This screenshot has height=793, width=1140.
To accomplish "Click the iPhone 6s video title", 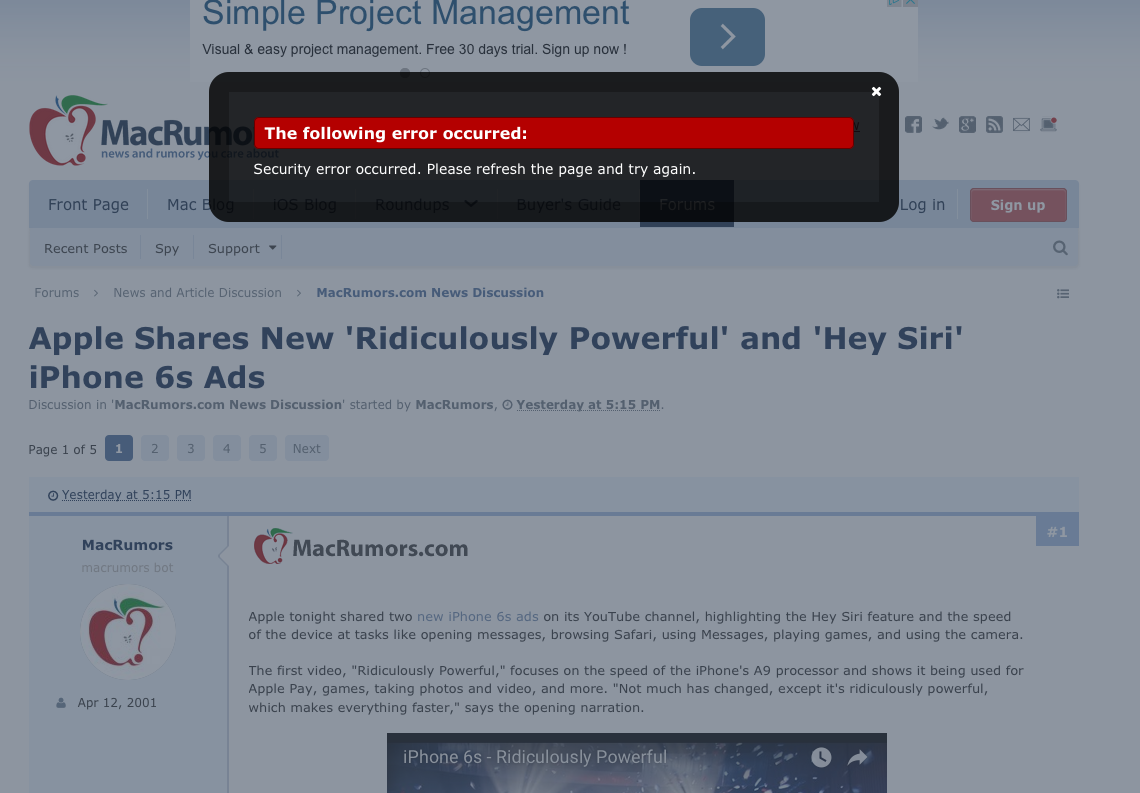I will tap(534, 757).
